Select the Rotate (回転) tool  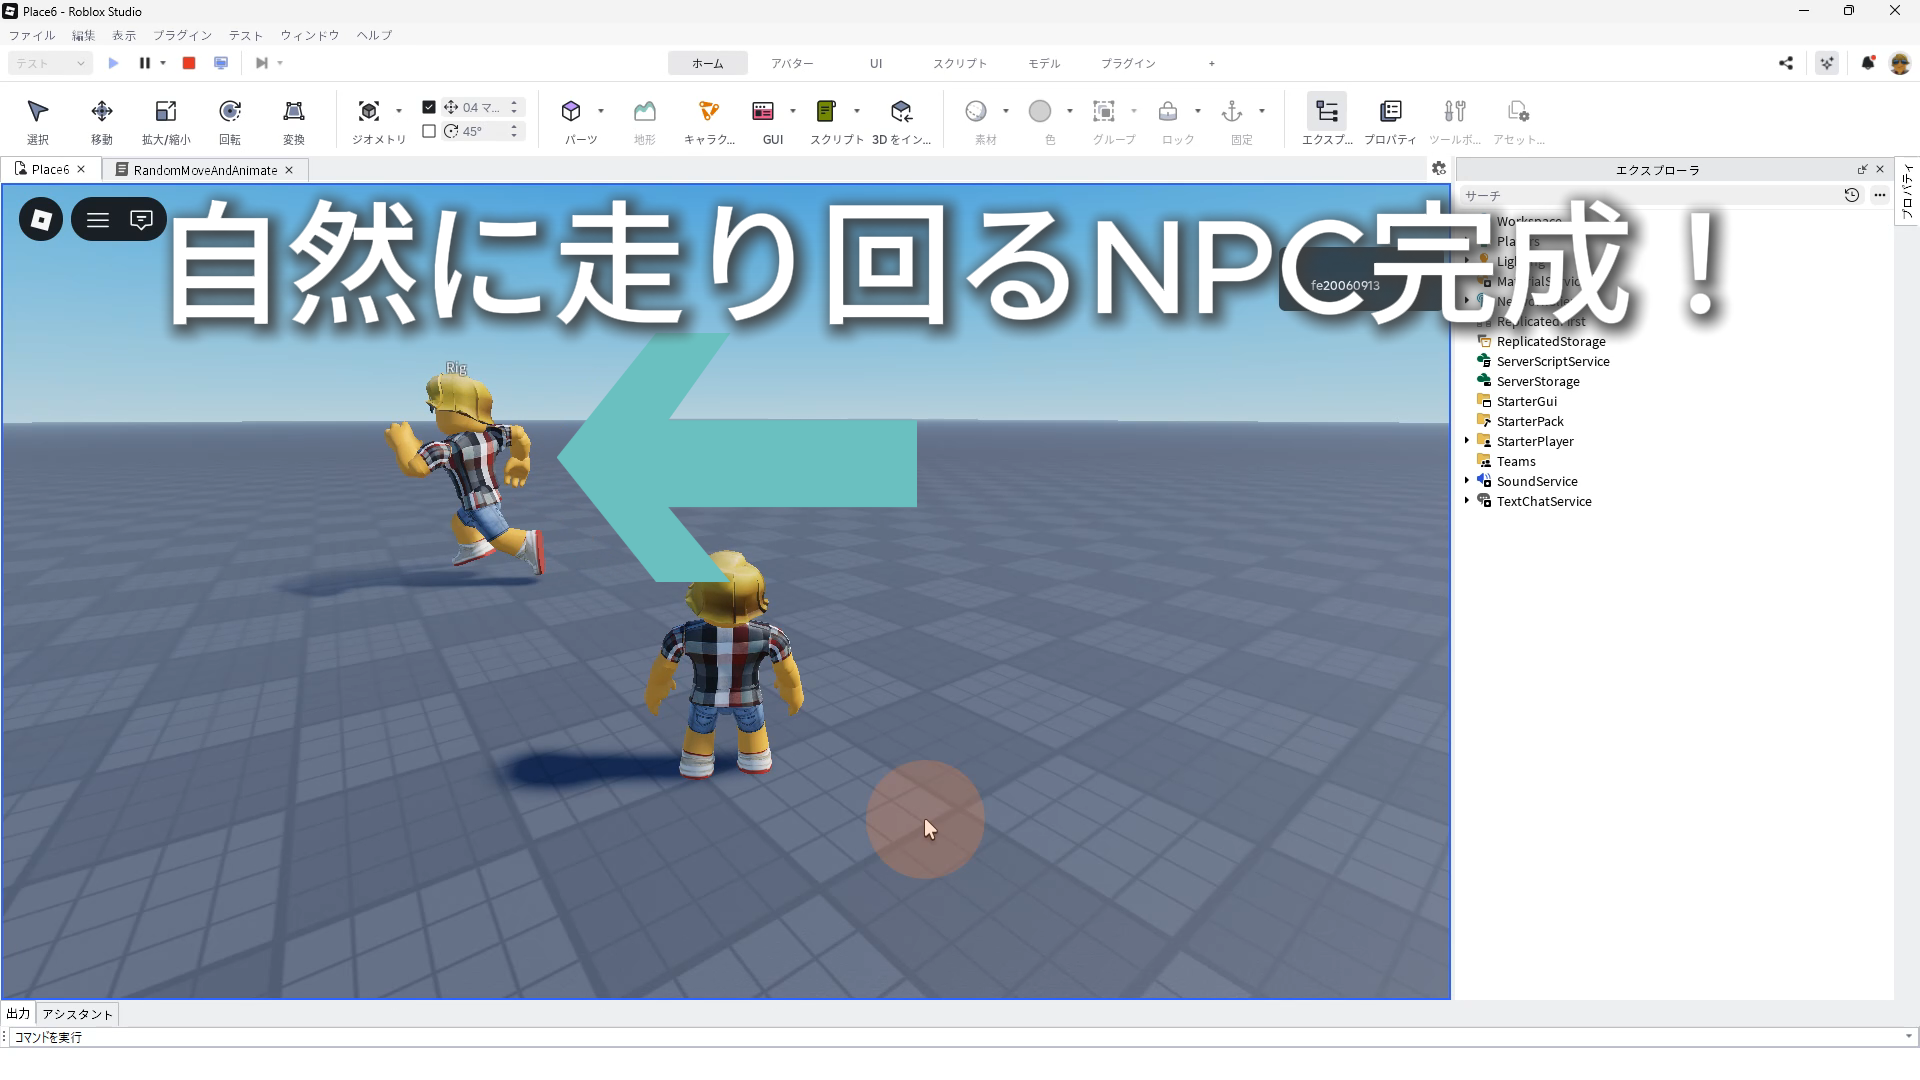click(229, 112)
